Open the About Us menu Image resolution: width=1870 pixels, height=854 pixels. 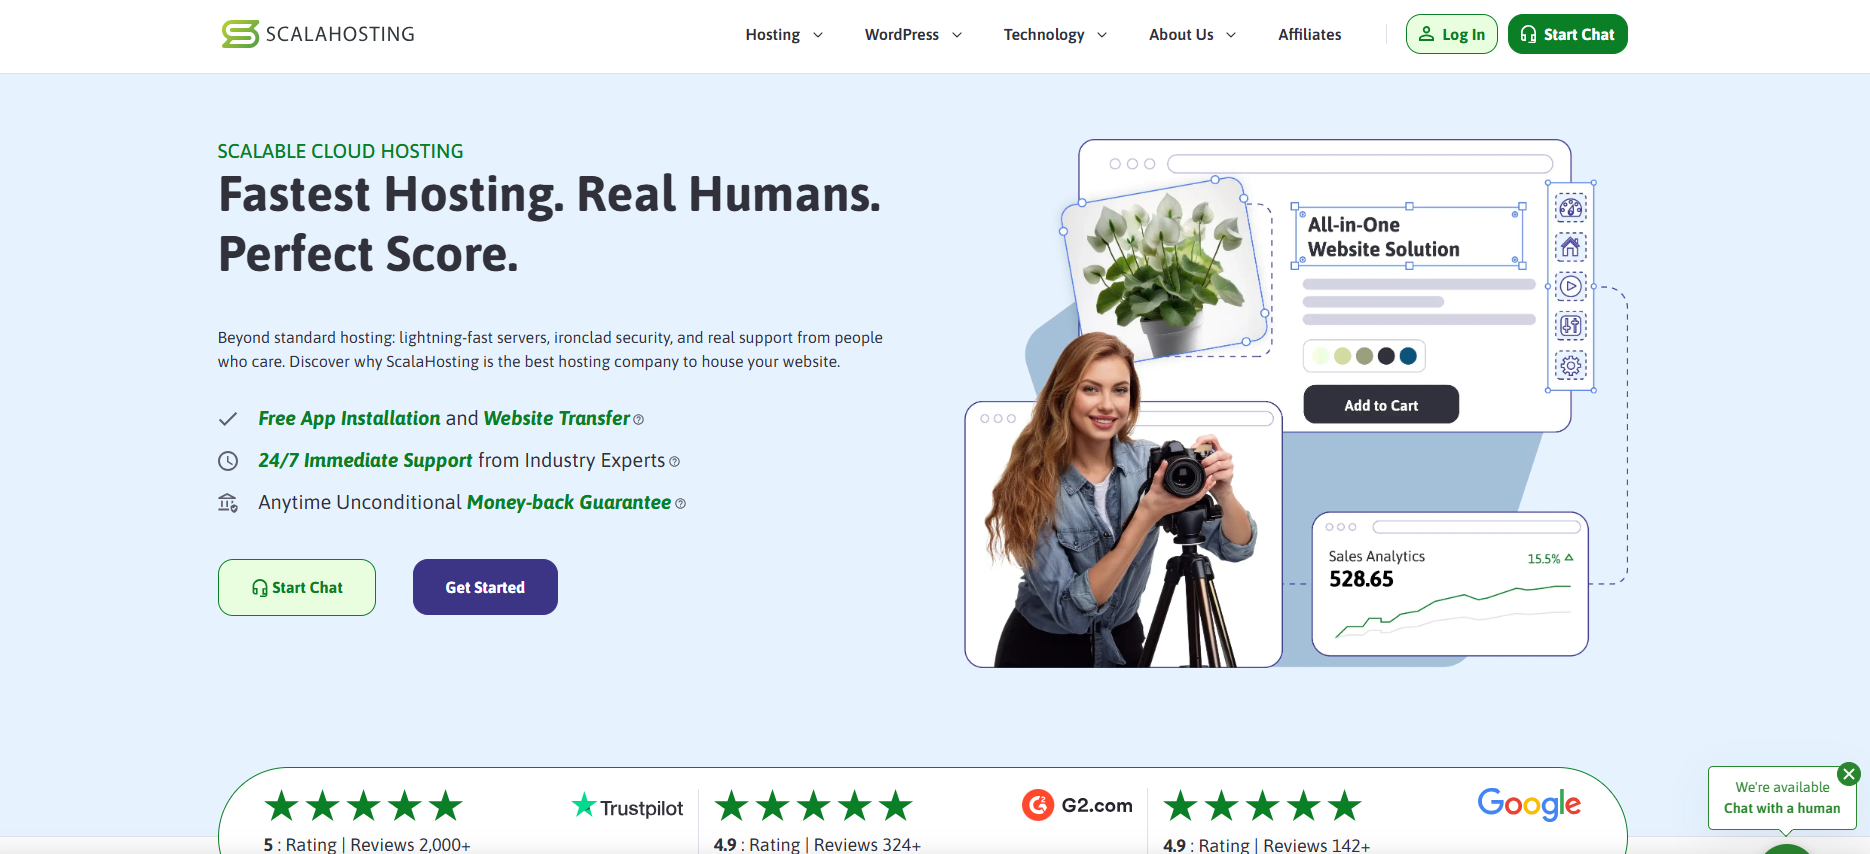tap(1181, 34)
